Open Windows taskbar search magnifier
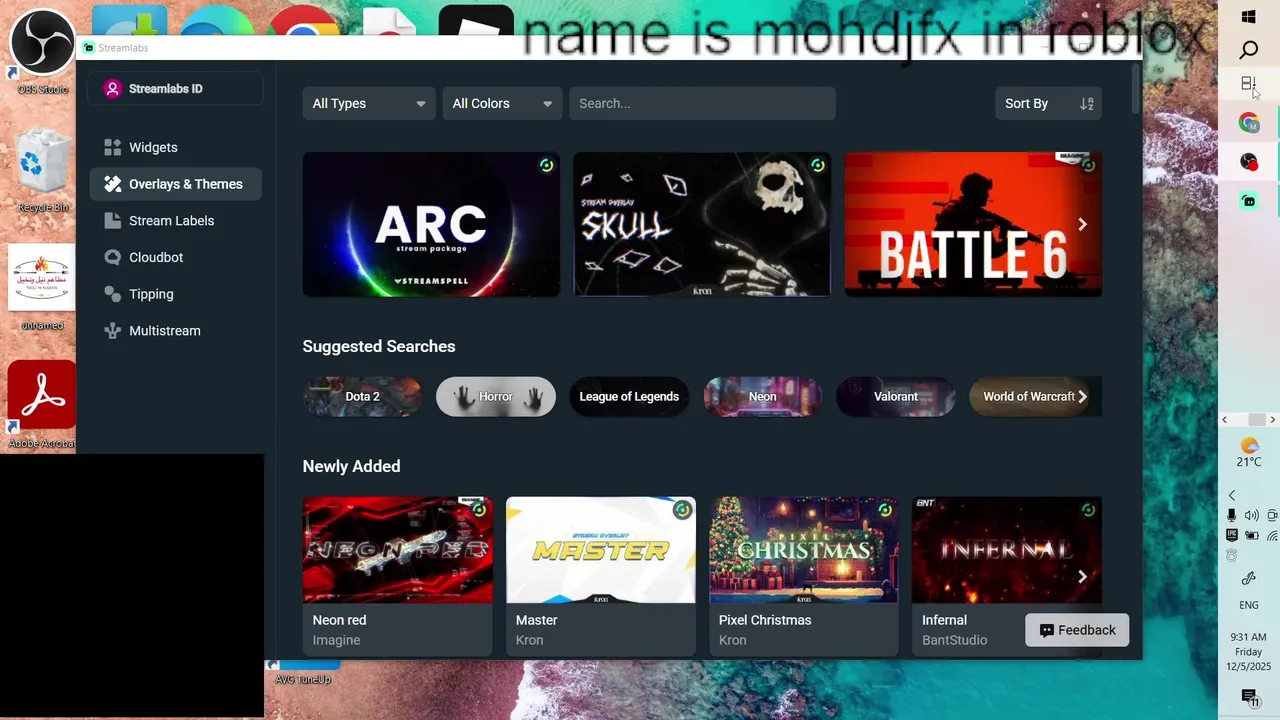1280x720 pixels. tap(1249, 50)
